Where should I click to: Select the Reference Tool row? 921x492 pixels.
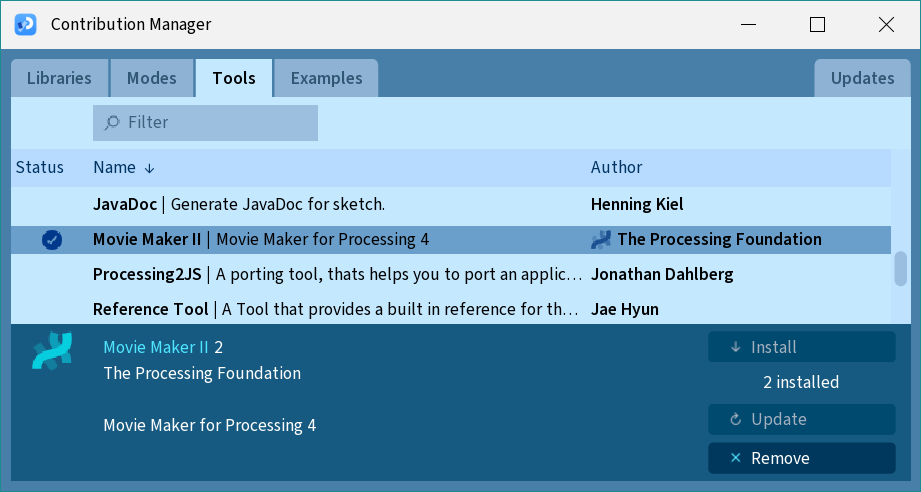[x=451, y=309]
